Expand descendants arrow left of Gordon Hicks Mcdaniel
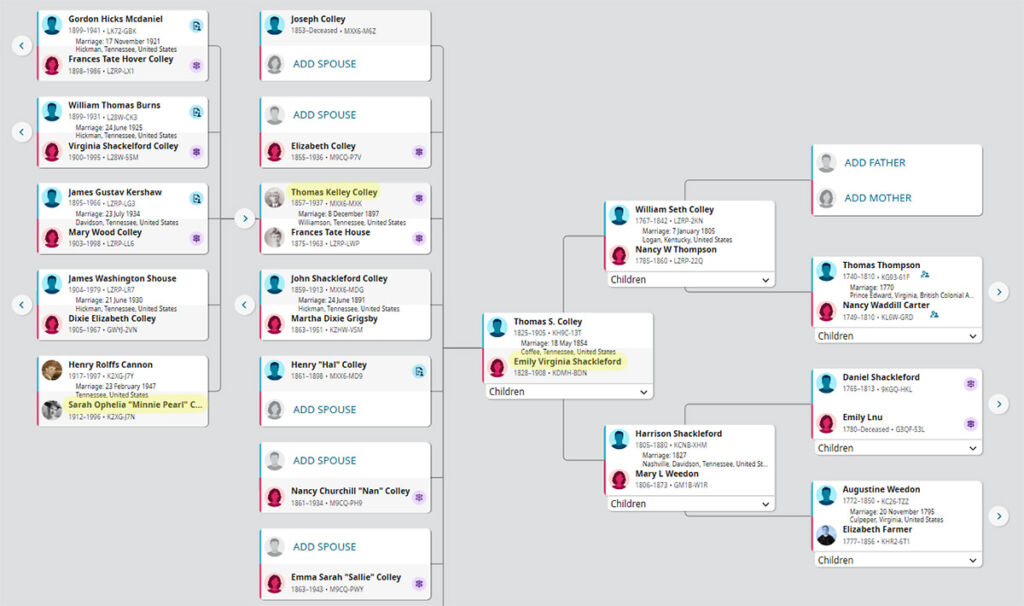The image size is (1024, 606). coord(22,46)
